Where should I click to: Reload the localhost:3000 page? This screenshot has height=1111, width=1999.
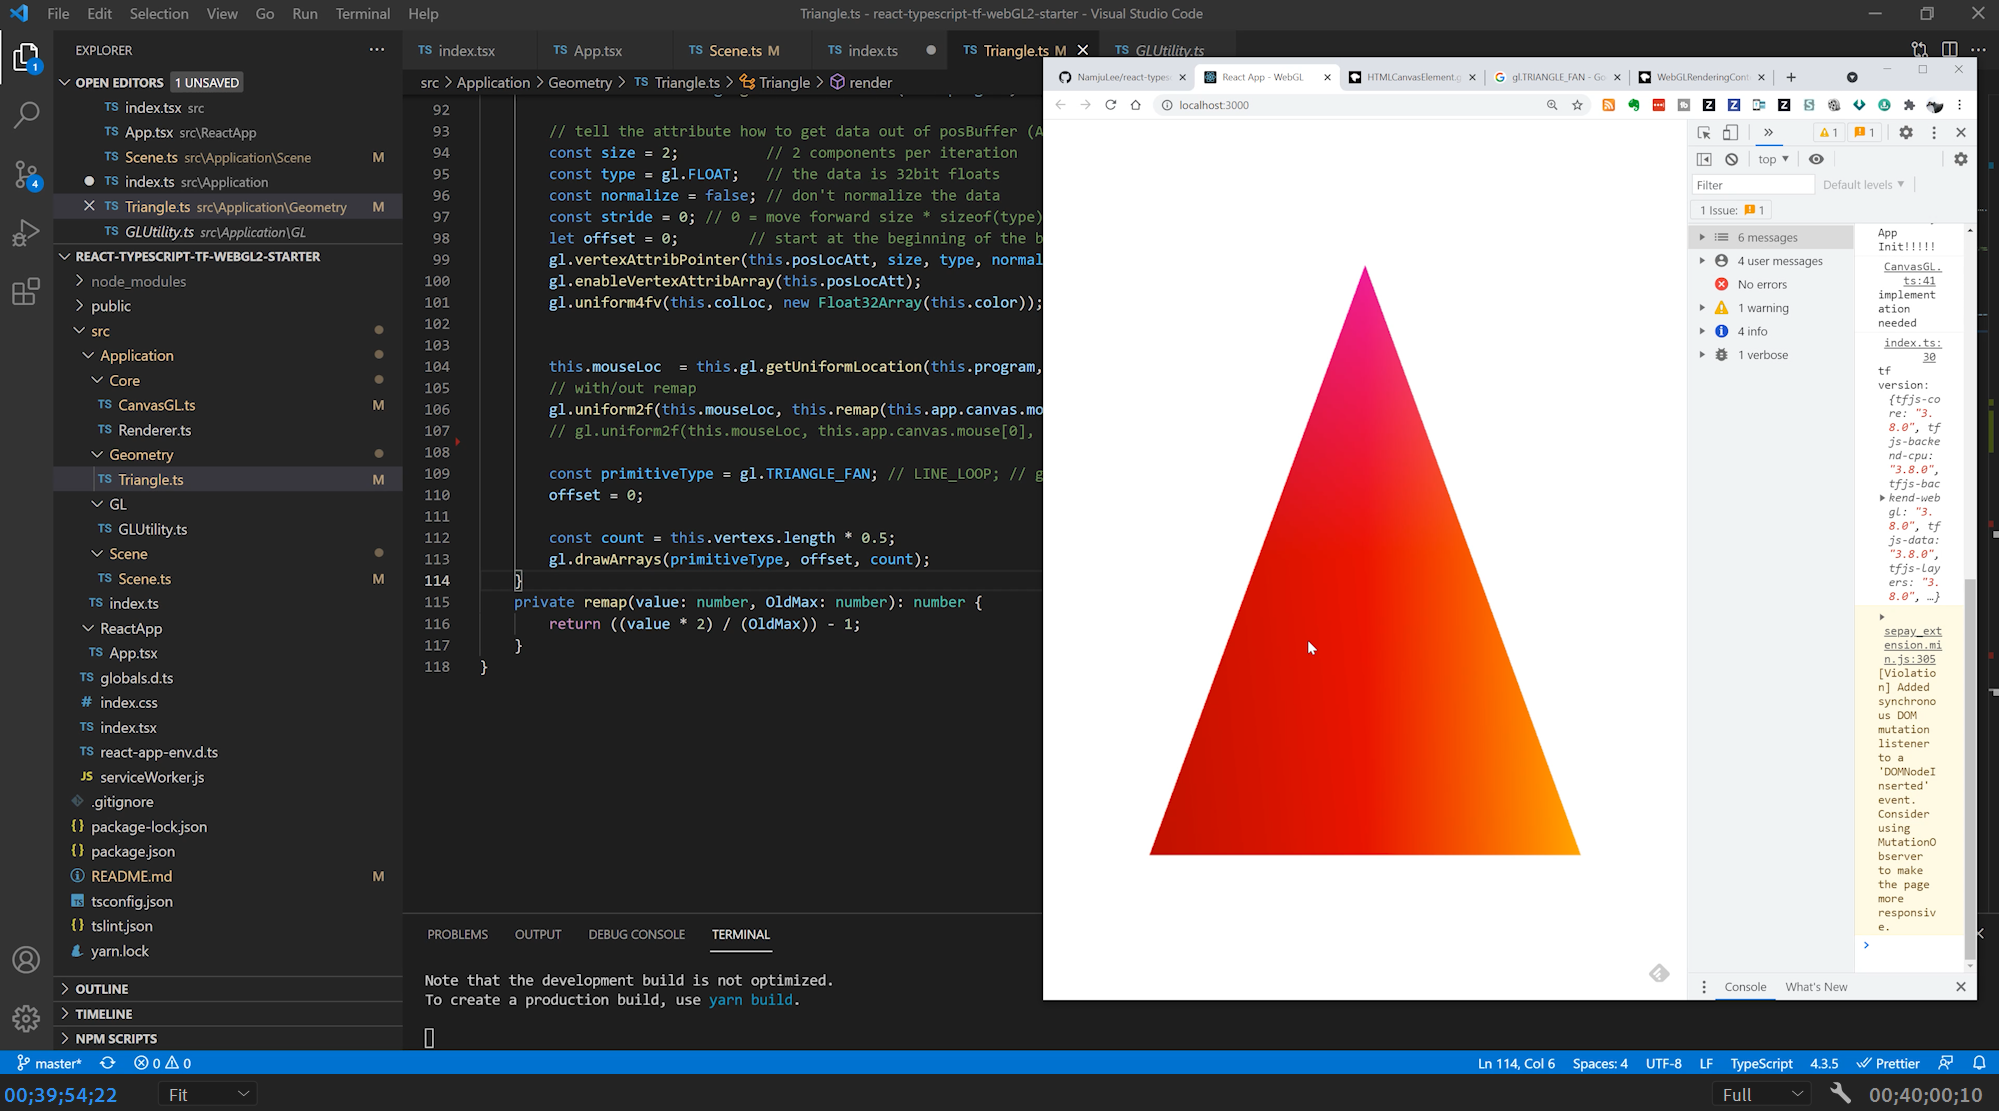[x=1110, y=105]
